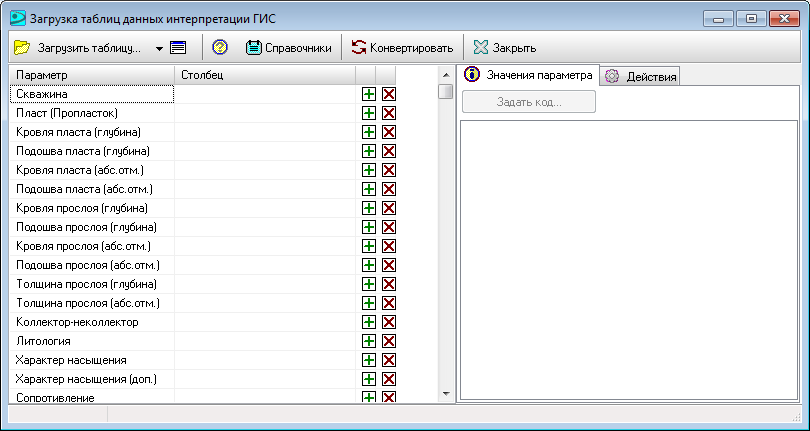Open Справочники reference books

[288, 48]
